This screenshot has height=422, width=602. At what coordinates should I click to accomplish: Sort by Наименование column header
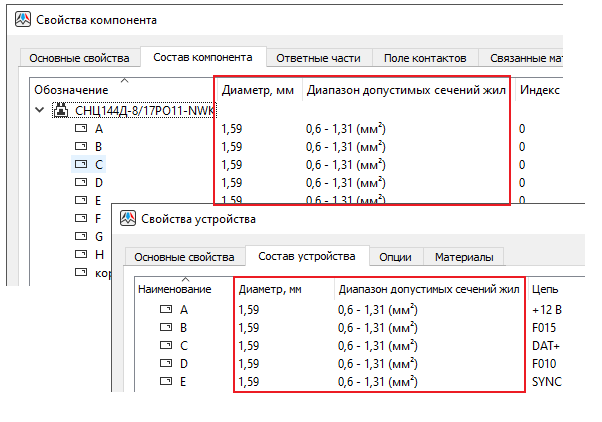(x=174, y=290)
